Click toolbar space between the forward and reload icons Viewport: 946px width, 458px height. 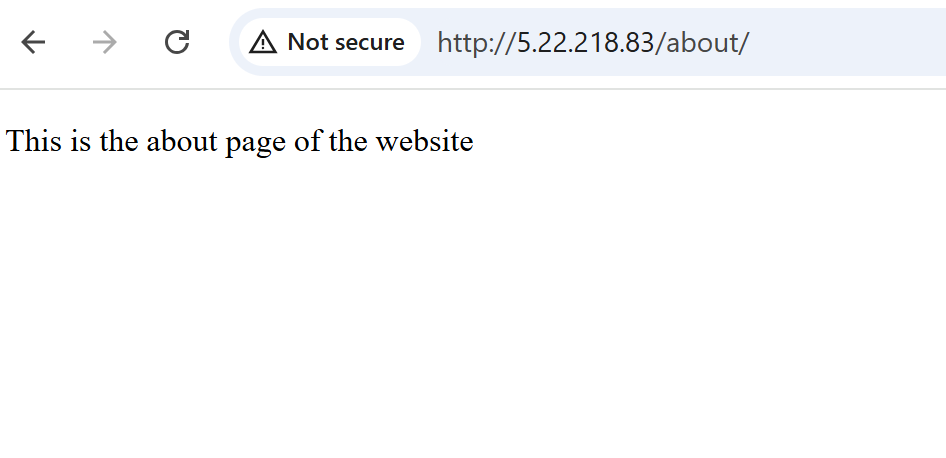tap(141, 42)
